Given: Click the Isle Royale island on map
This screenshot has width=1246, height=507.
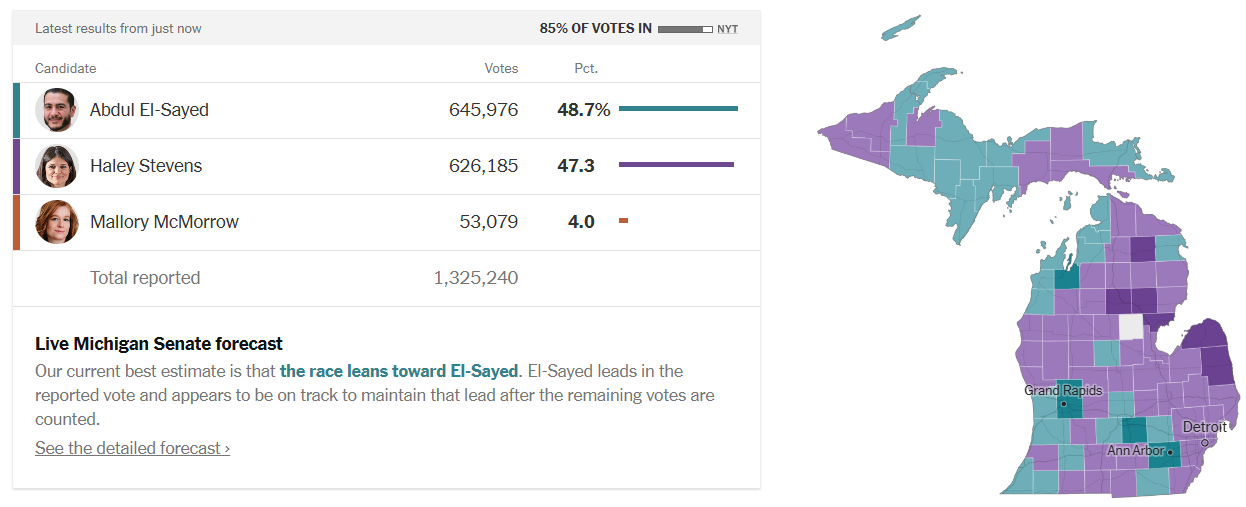Looking at the screenshot, I should pos(900,28).
